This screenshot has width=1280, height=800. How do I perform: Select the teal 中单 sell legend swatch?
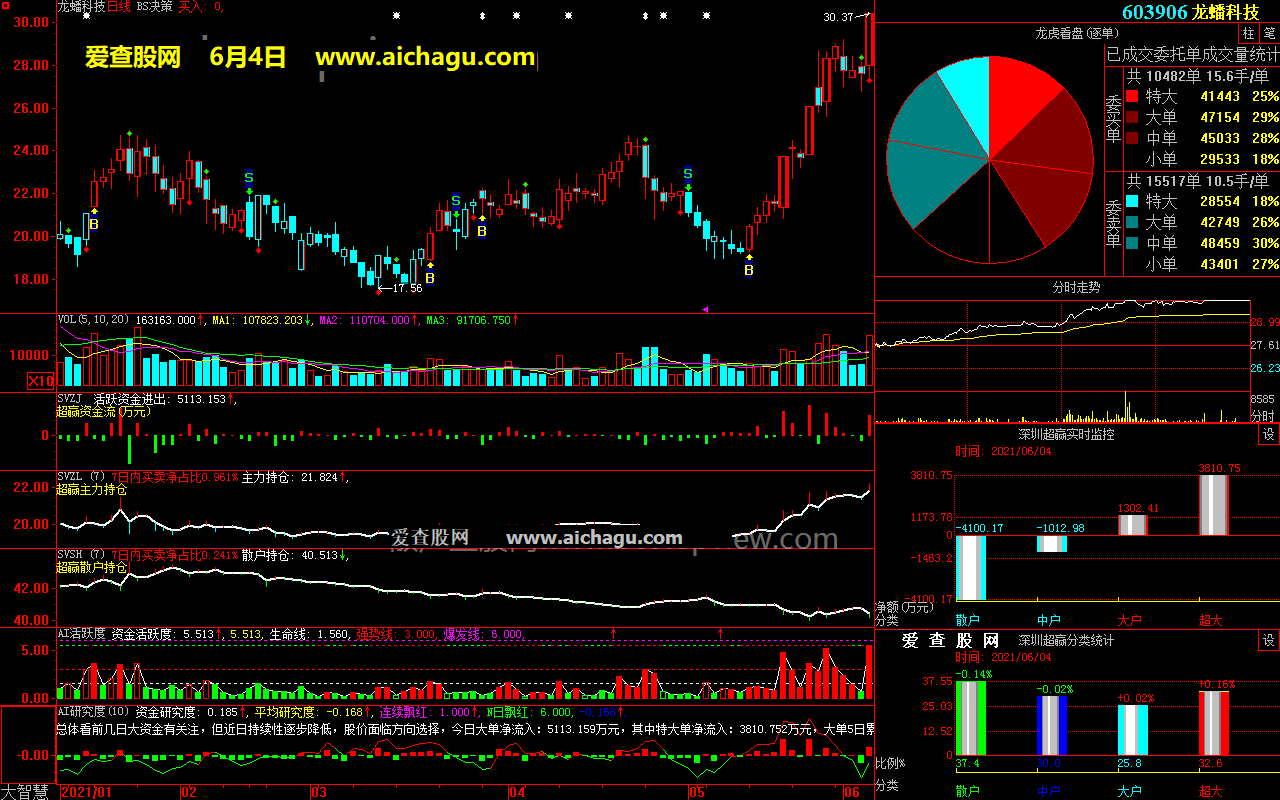1132,243
